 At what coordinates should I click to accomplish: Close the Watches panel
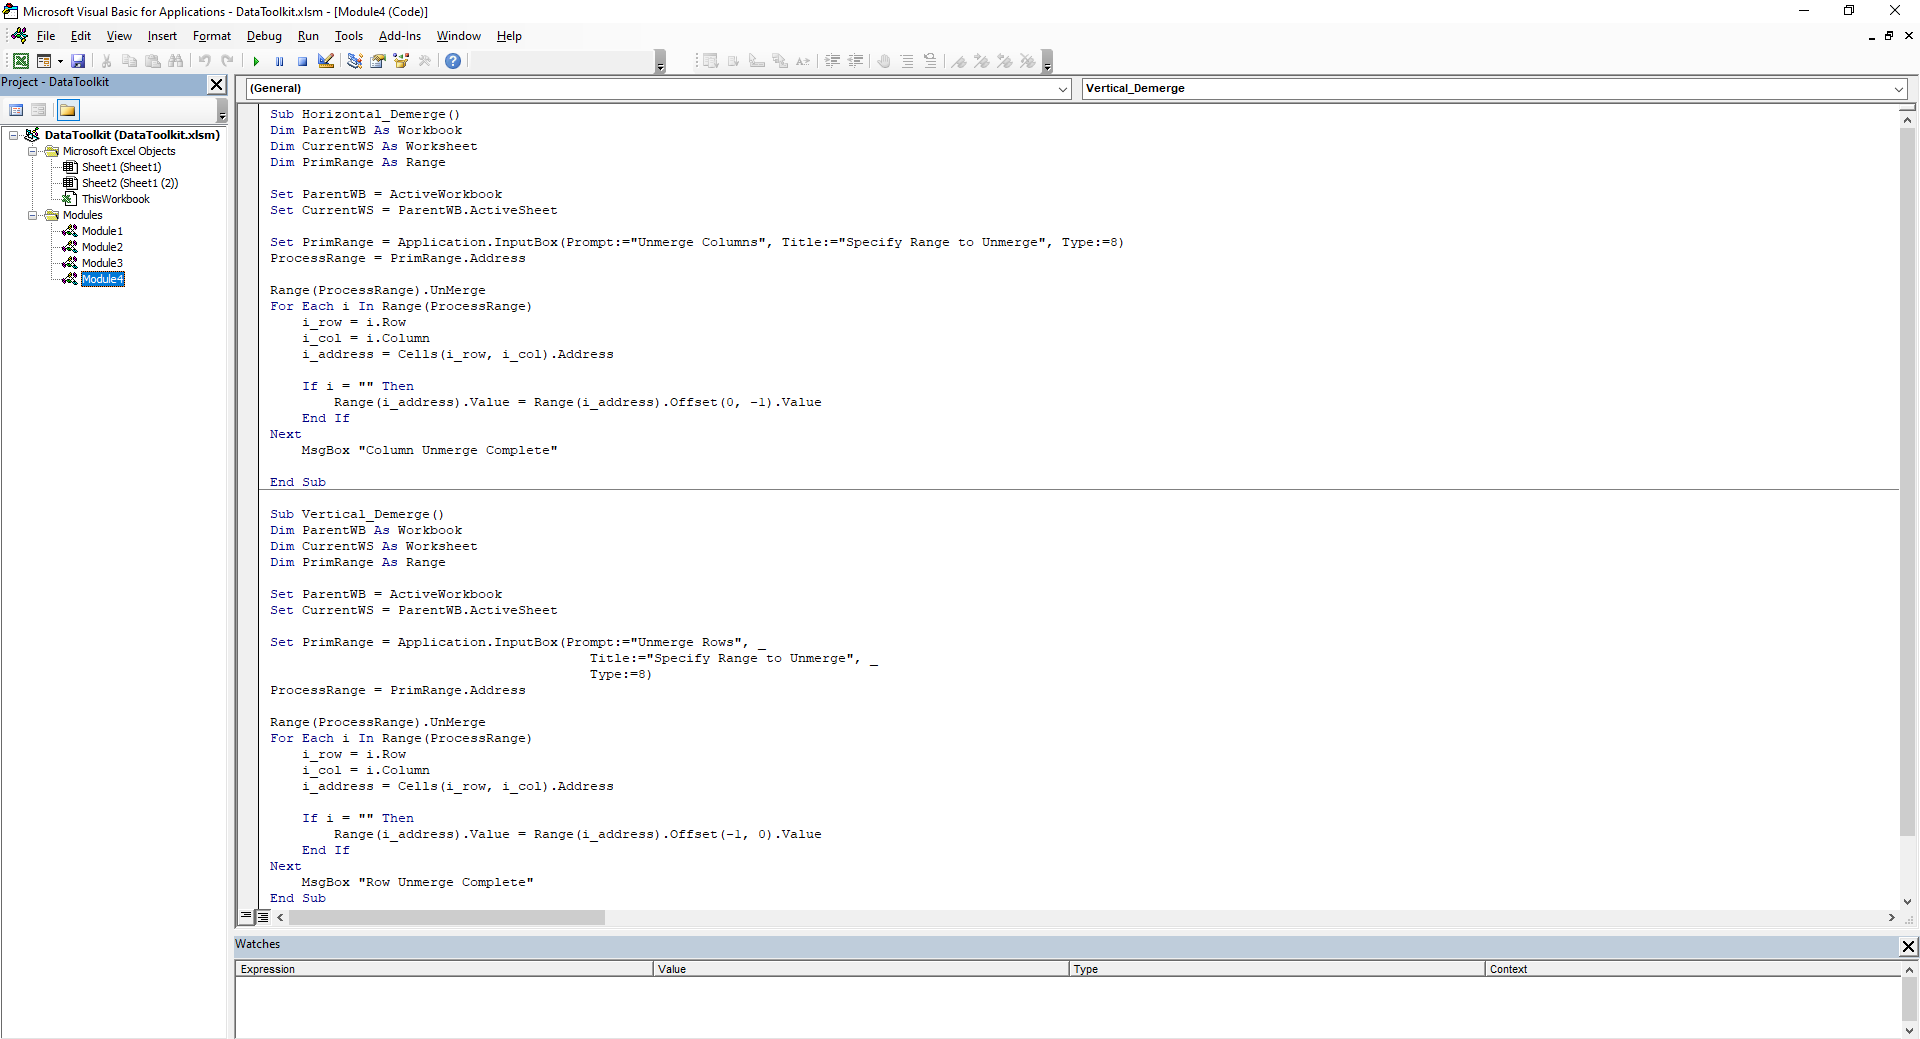[1908, 946]
